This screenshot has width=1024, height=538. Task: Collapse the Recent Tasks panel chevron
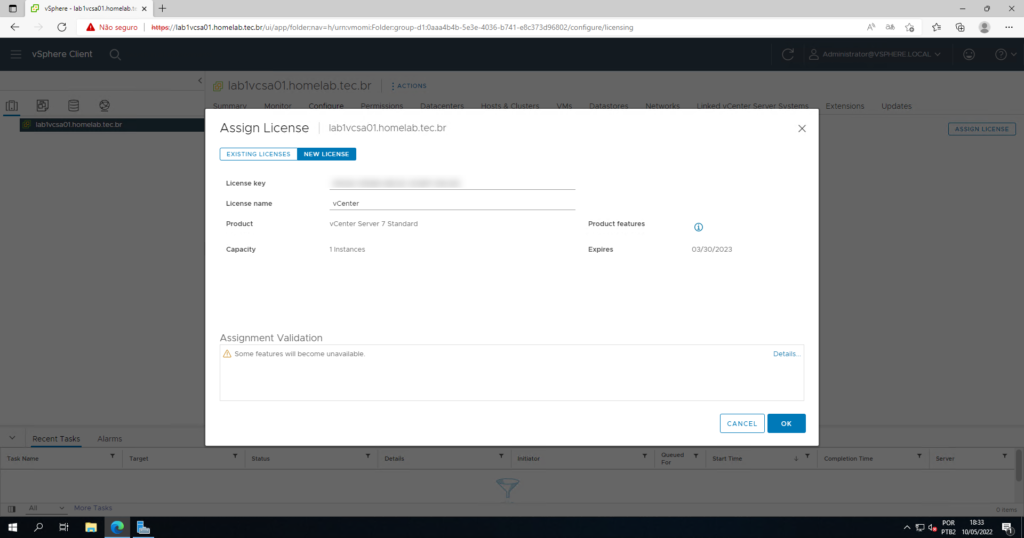(12, 438)
